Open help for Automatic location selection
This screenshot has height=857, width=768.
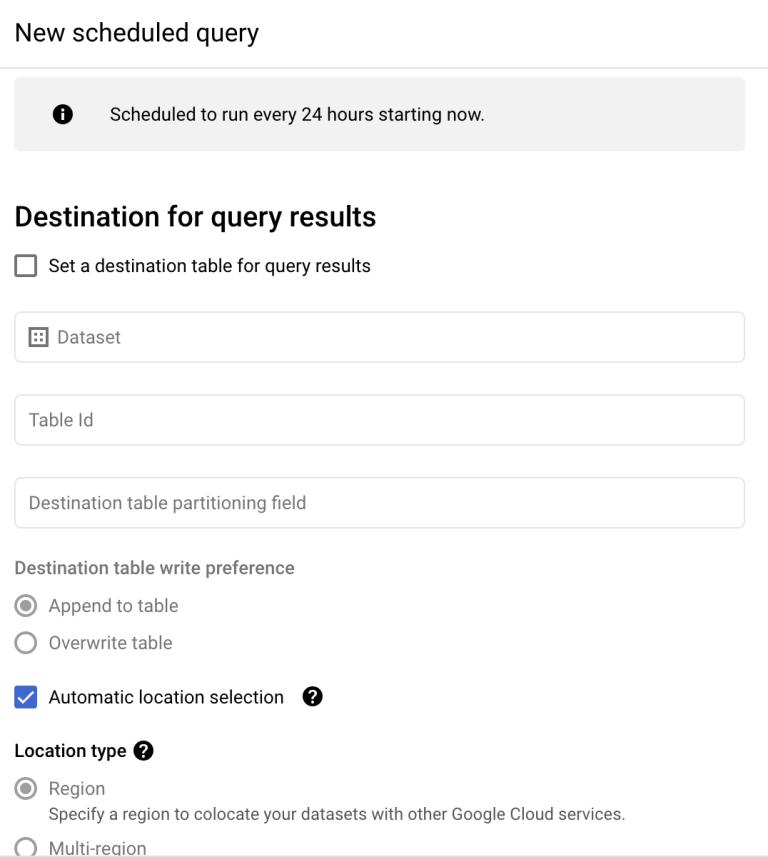(312, 697)
